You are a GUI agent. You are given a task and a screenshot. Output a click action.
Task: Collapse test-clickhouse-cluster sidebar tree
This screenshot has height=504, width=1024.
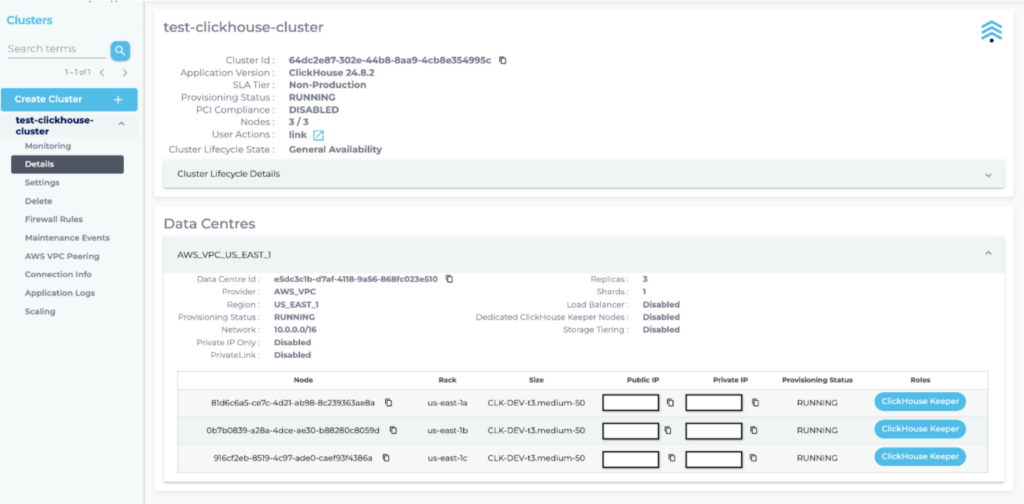coord(121,124)
